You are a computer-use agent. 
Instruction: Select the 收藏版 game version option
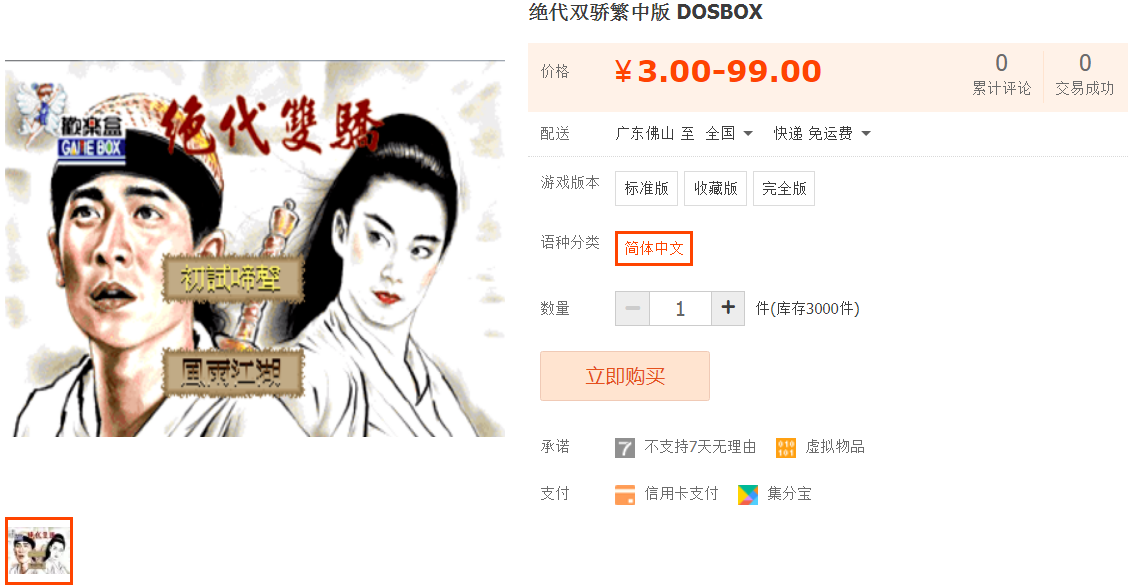716,189
